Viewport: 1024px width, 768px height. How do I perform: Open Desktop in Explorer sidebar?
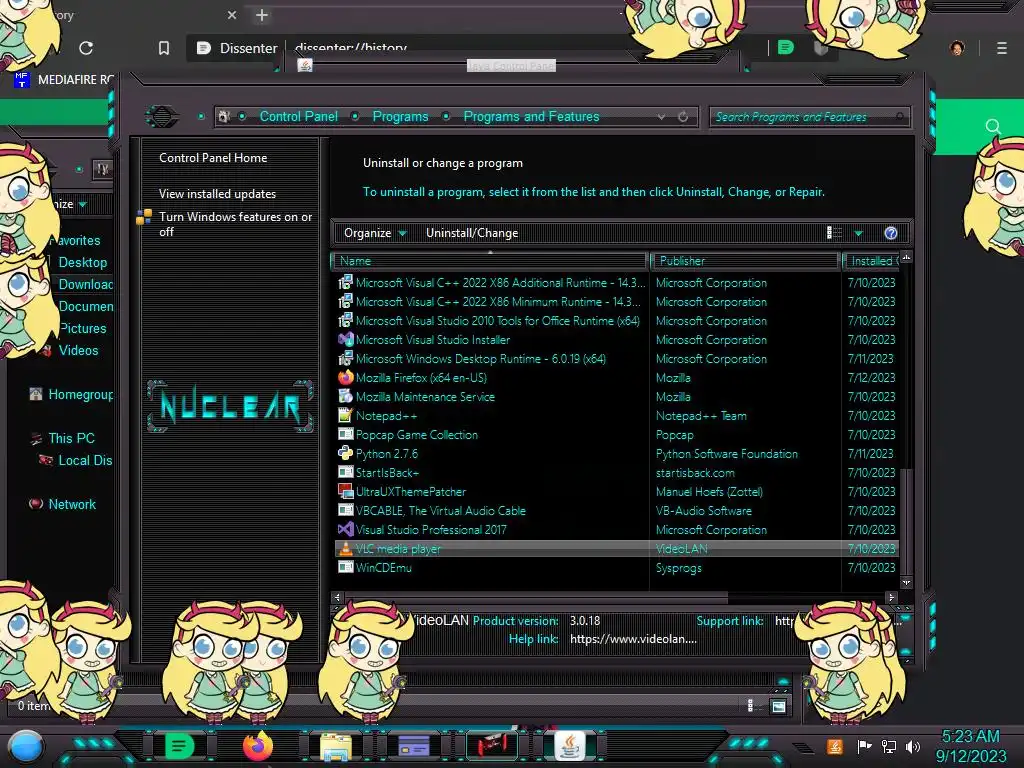pyautogui.click(x=82, y=263)
